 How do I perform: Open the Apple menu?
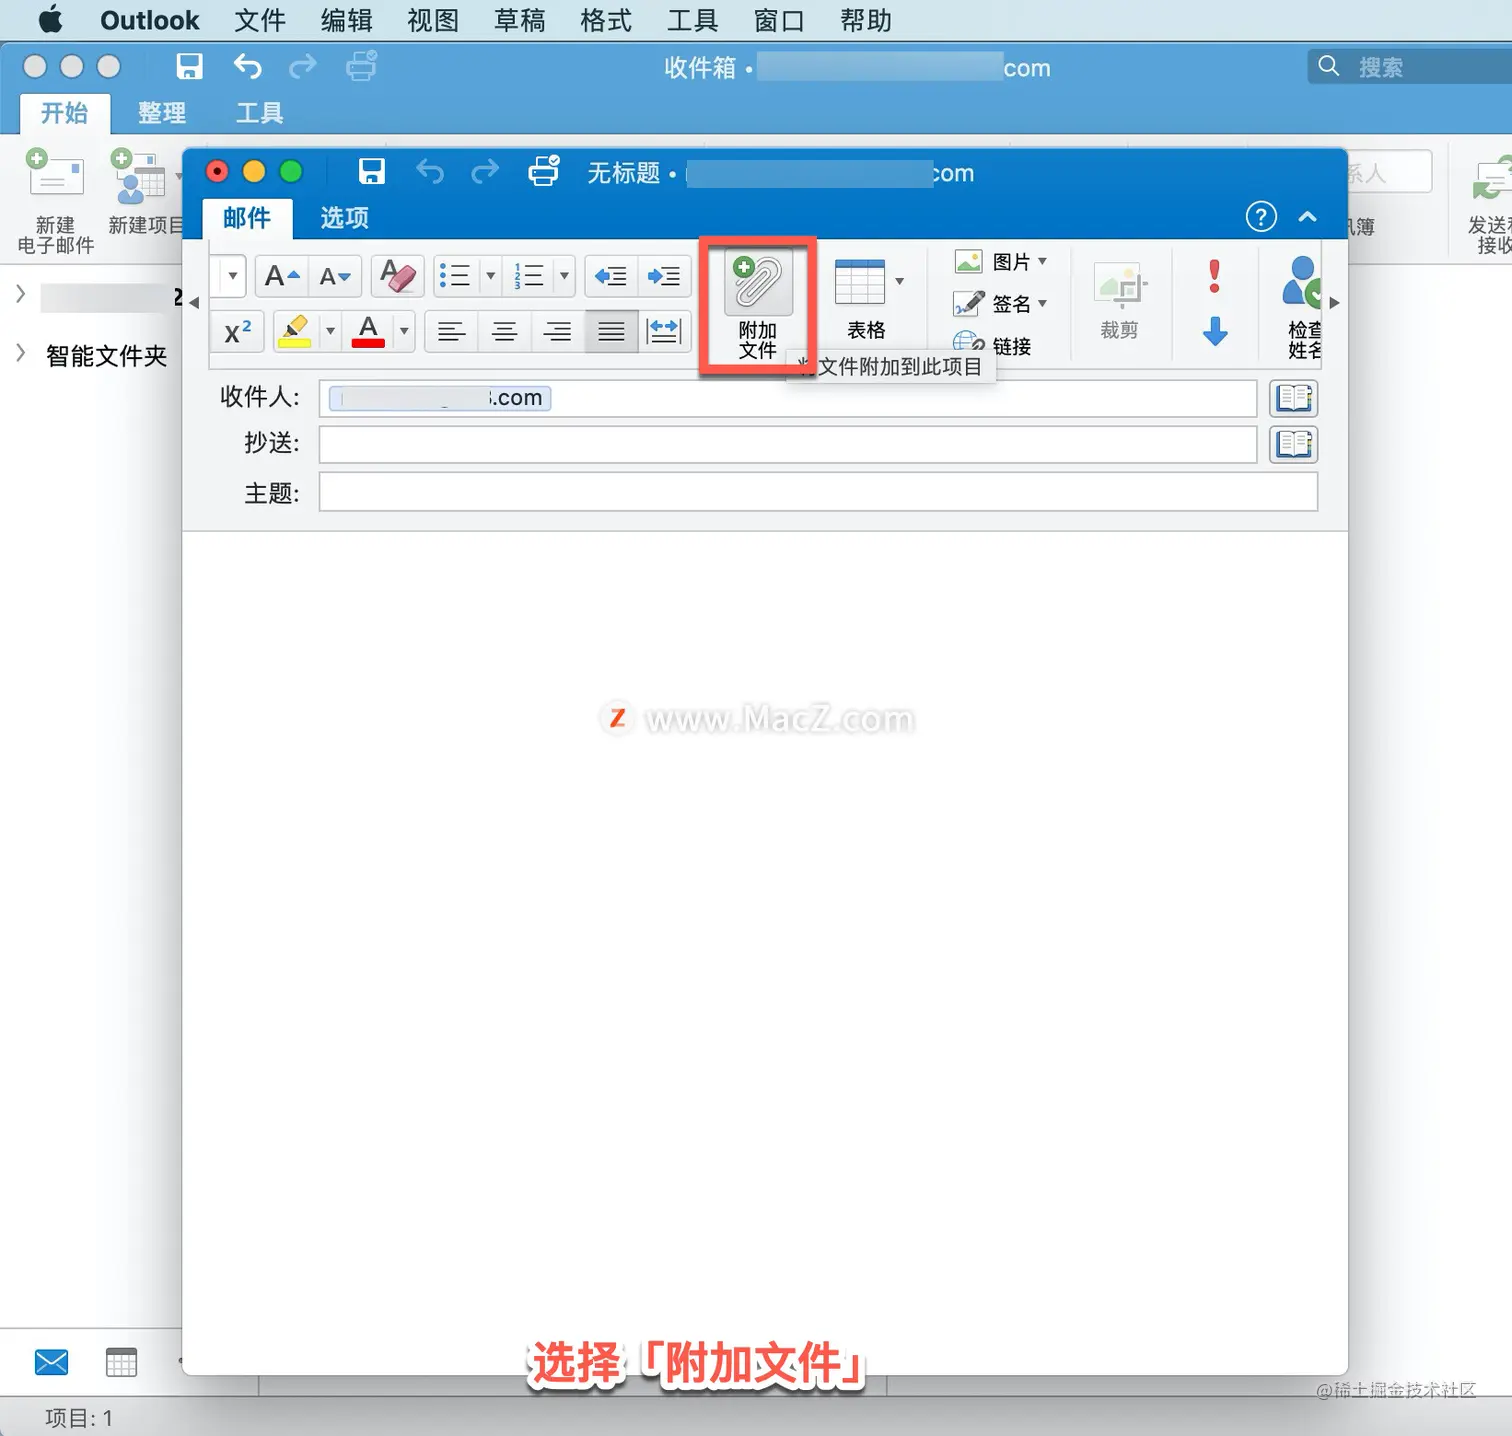[x=50, y=20]
